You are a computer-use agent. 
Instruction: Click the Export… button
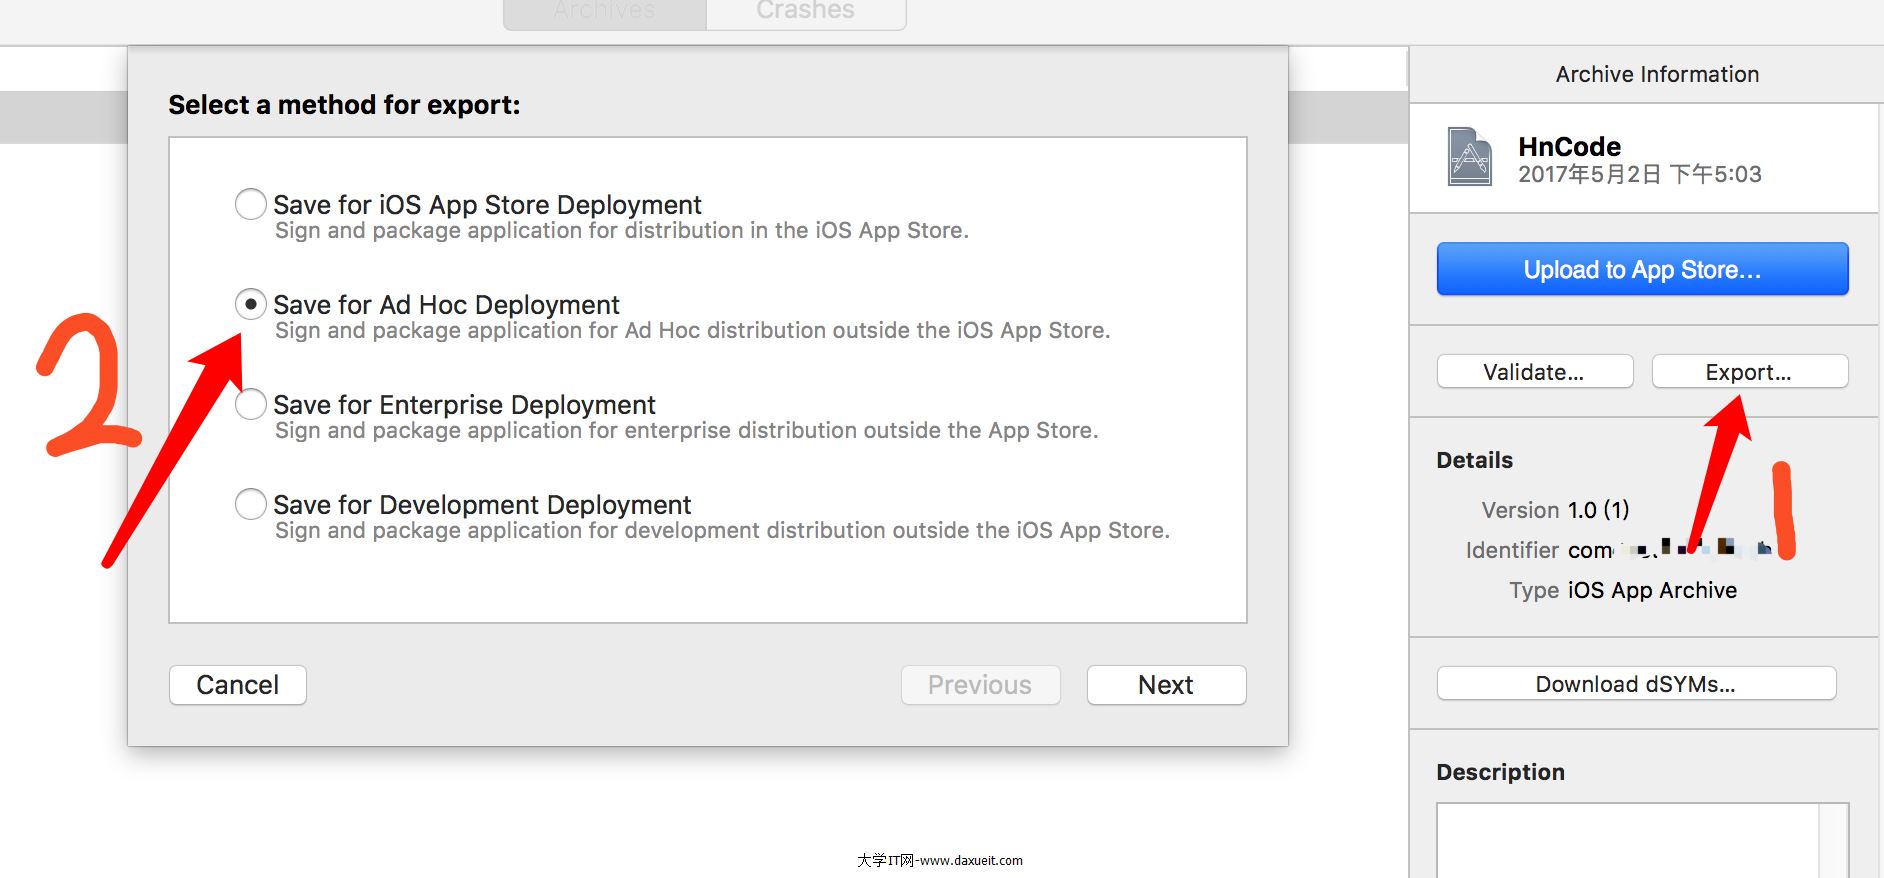(x=1749, y=372)
